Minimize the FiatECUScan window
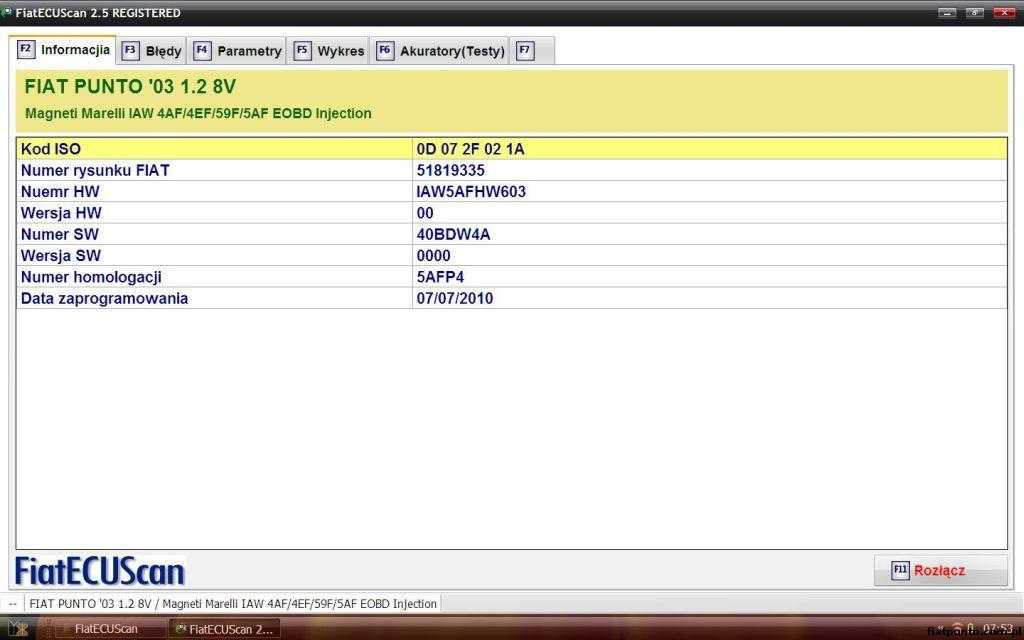The width and height of the screenshot is (1024, 640). pos(947,12)
